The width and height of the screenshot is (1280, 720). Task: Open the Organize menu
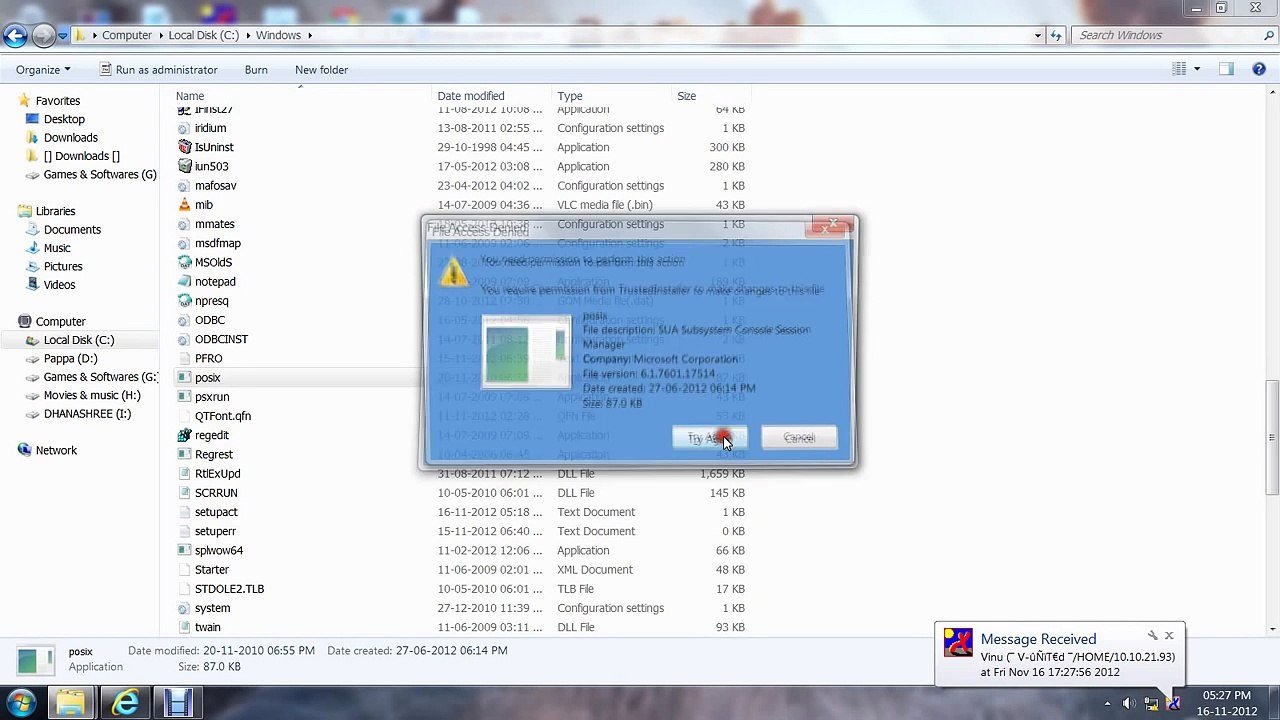point(43,70)
